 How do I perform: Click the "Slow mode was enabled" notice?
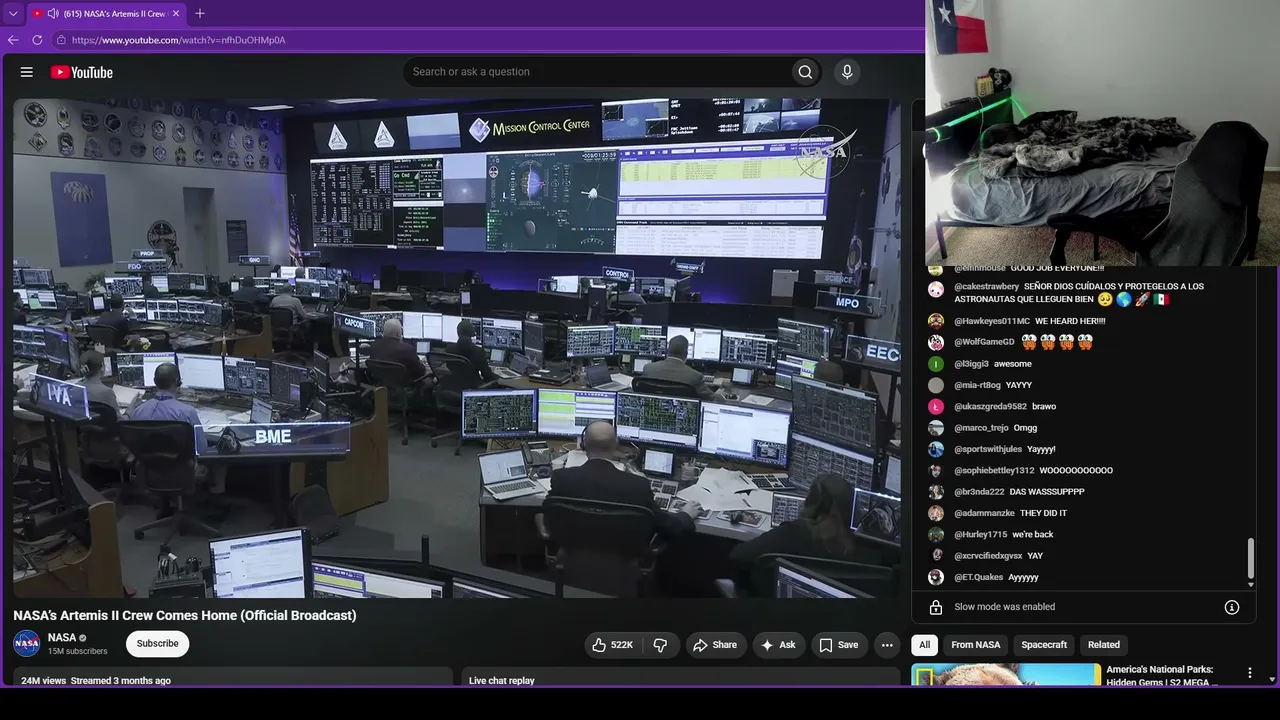point(1004,607)
